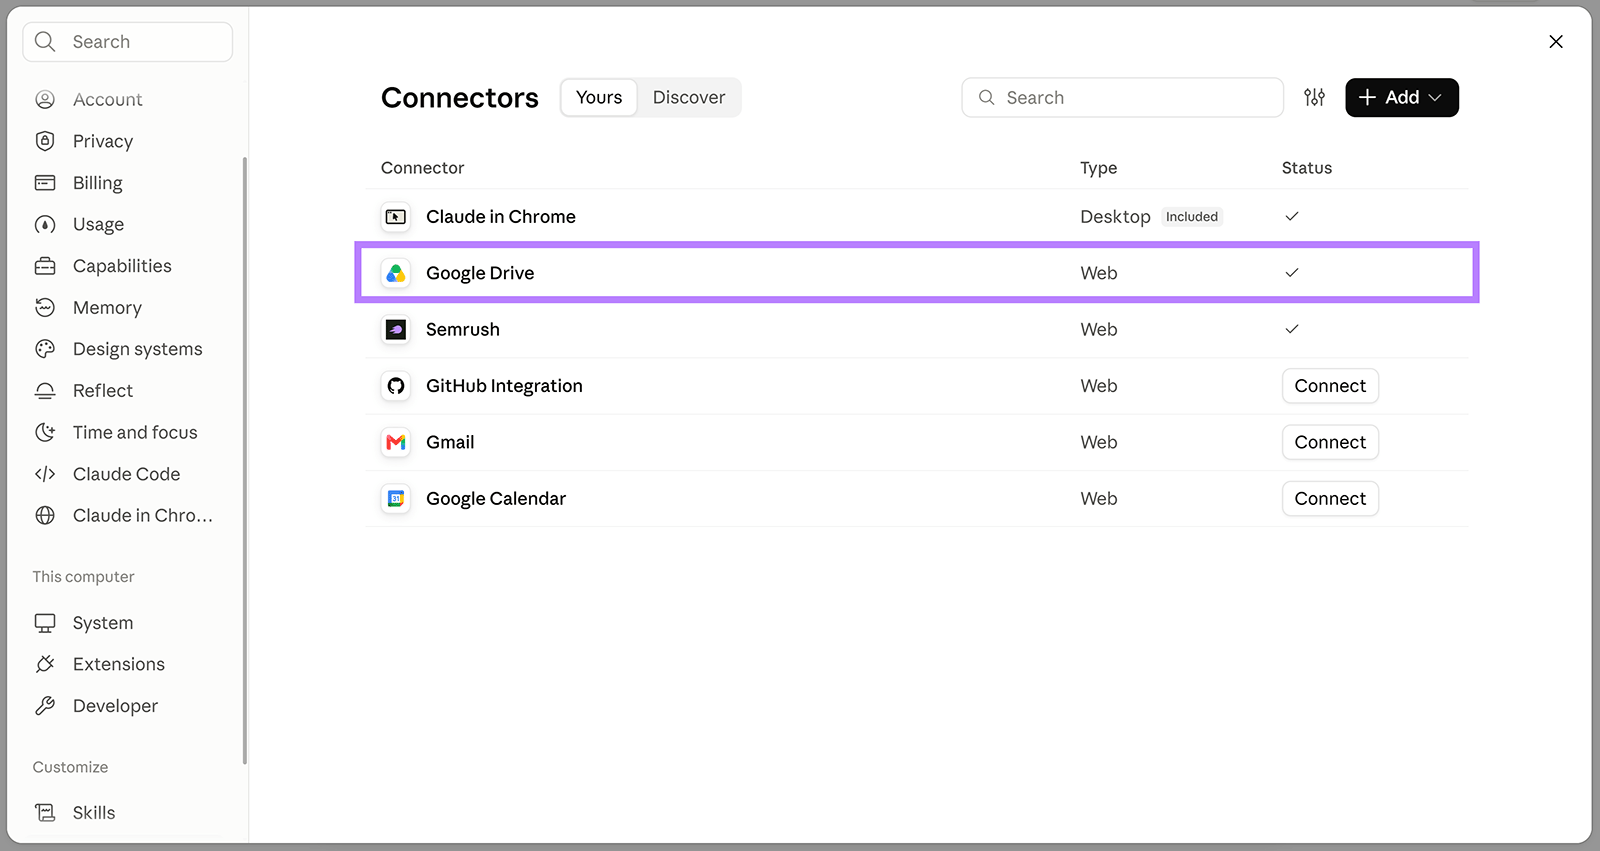
Task: Click the System monitor icon
Action: pyautogui.click(x=45, y=623)
